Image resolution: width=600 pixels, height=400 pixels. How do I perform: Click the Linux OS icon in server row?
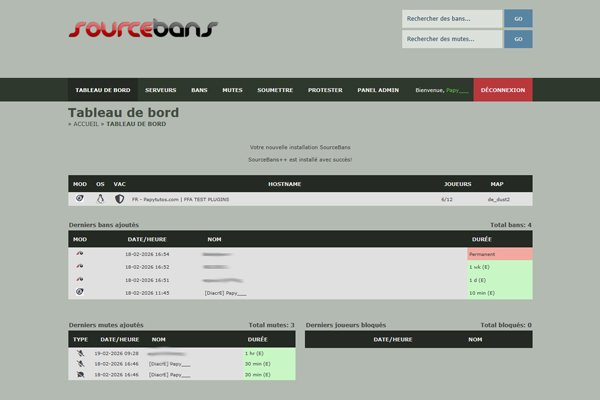pos(100,199)
